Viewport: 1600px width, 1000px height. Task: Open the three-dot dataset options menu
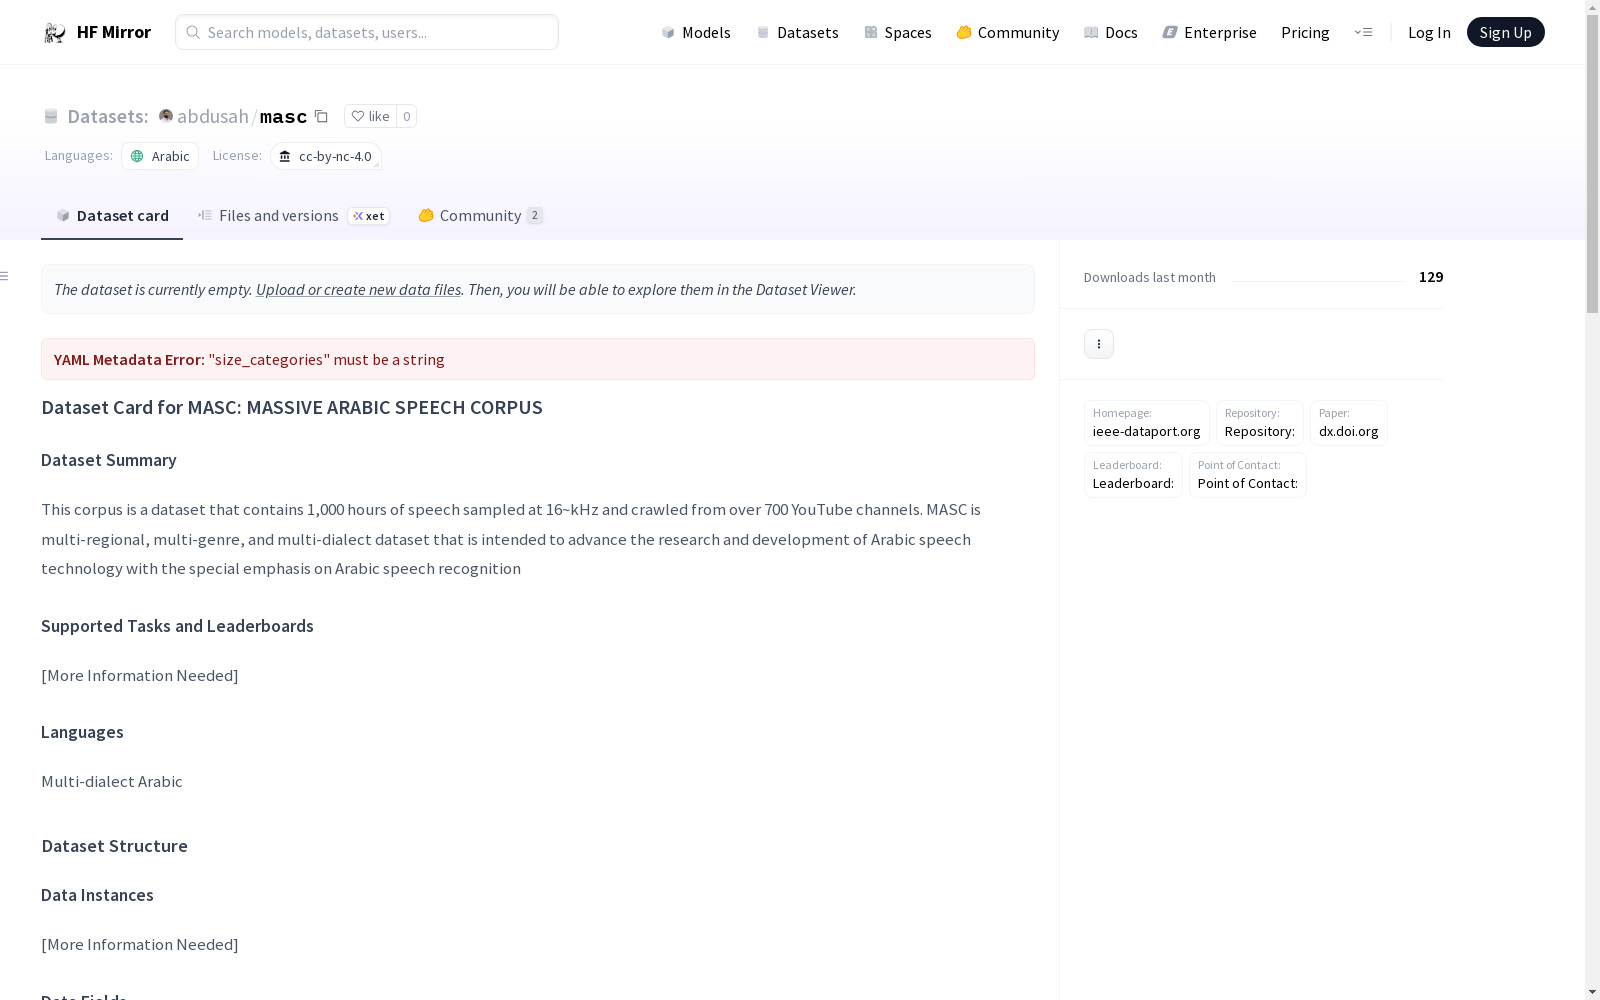[x=1099, y=344]
